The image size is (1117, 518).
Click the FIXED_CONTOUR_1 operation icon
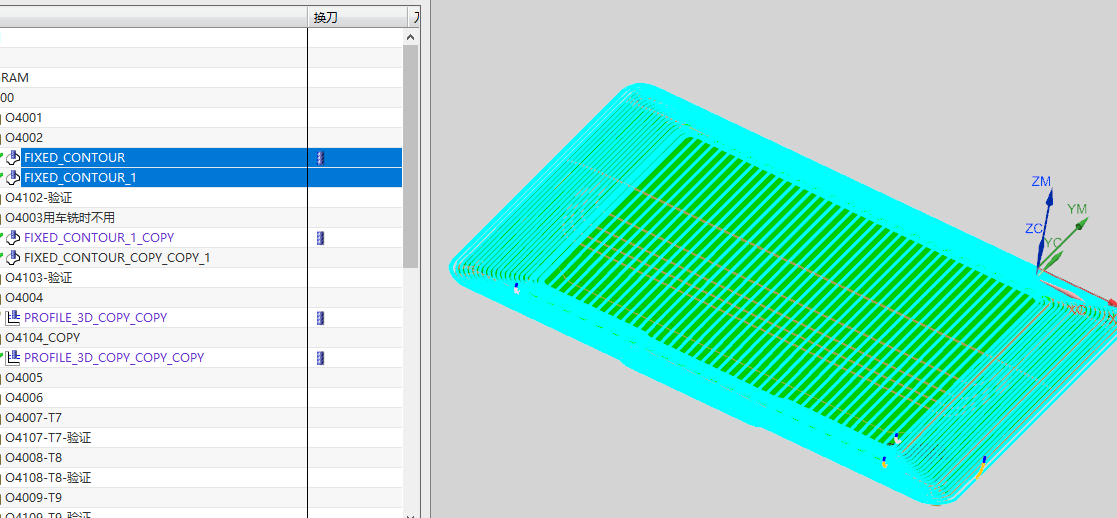tap(13, 178)
